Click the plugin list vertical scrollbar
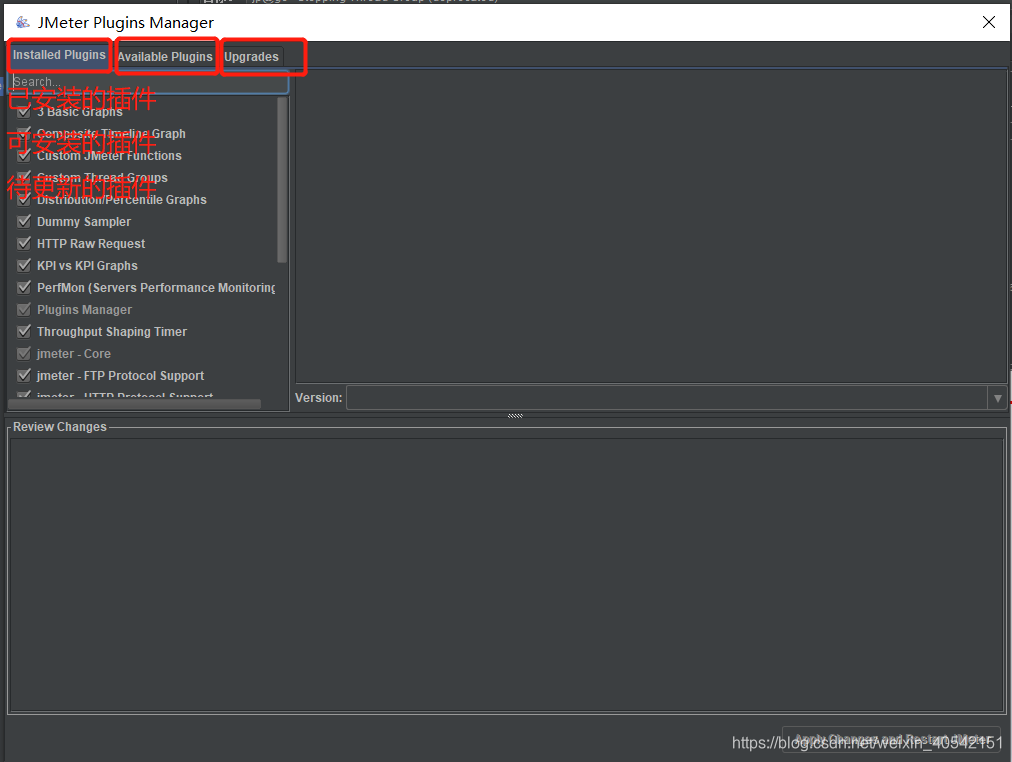 coord(282,181)
